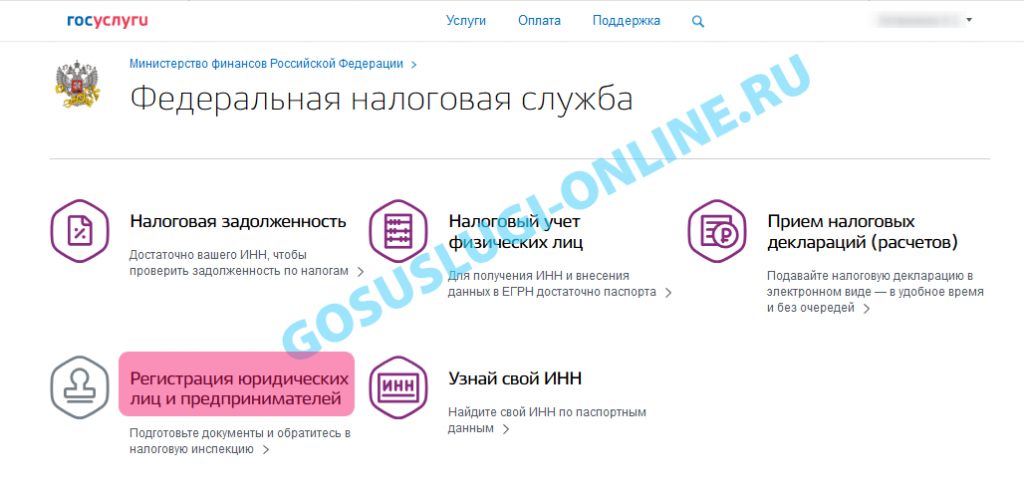Click the stamp icon for Регистрация юридических лиц

pos(80,387)
